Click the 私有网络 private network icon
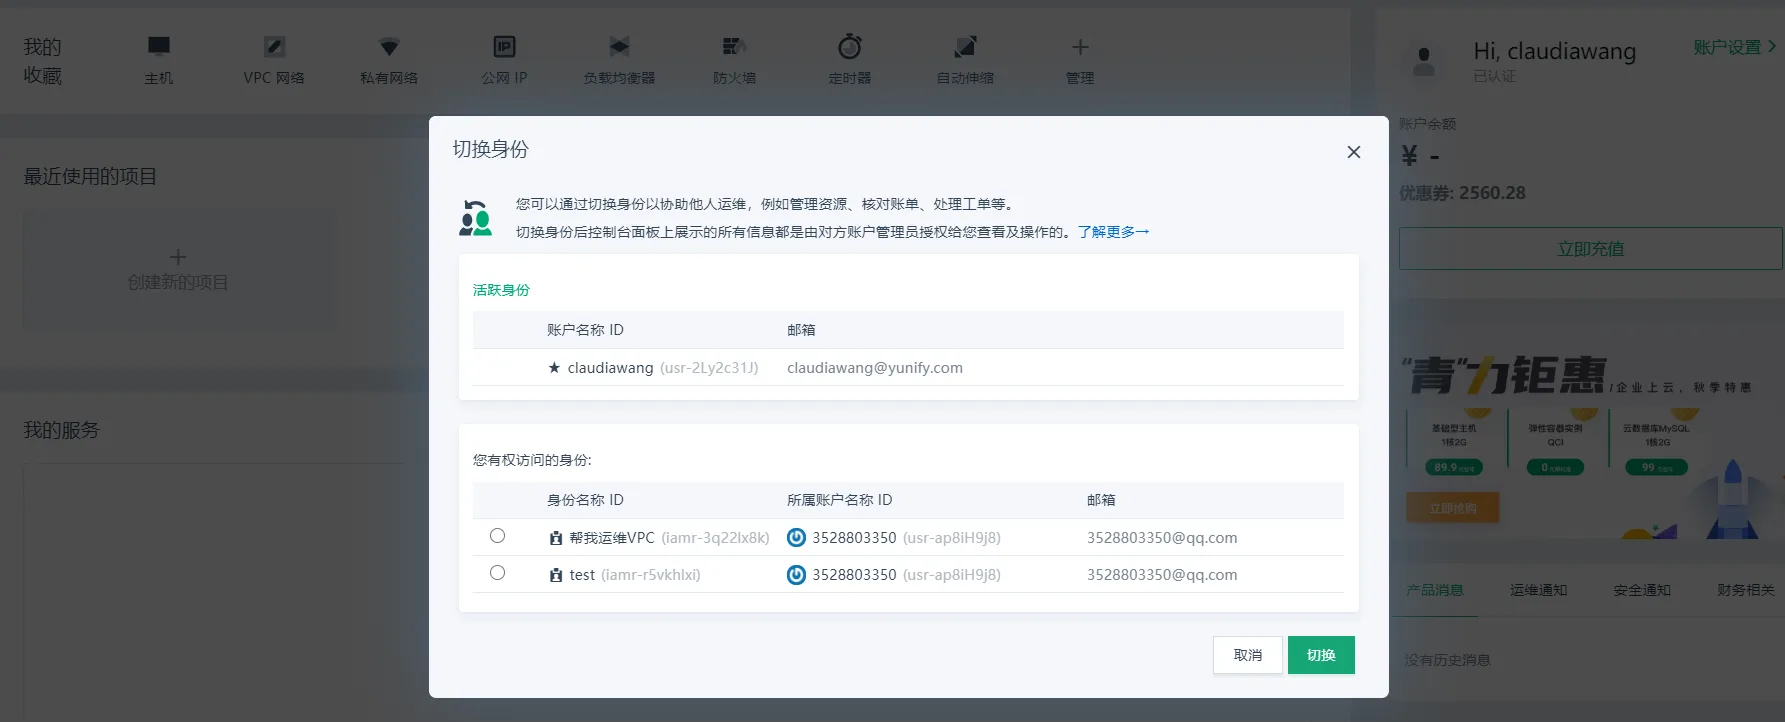This screenshot has width=1785, height=722. click(x=389, y=47)
